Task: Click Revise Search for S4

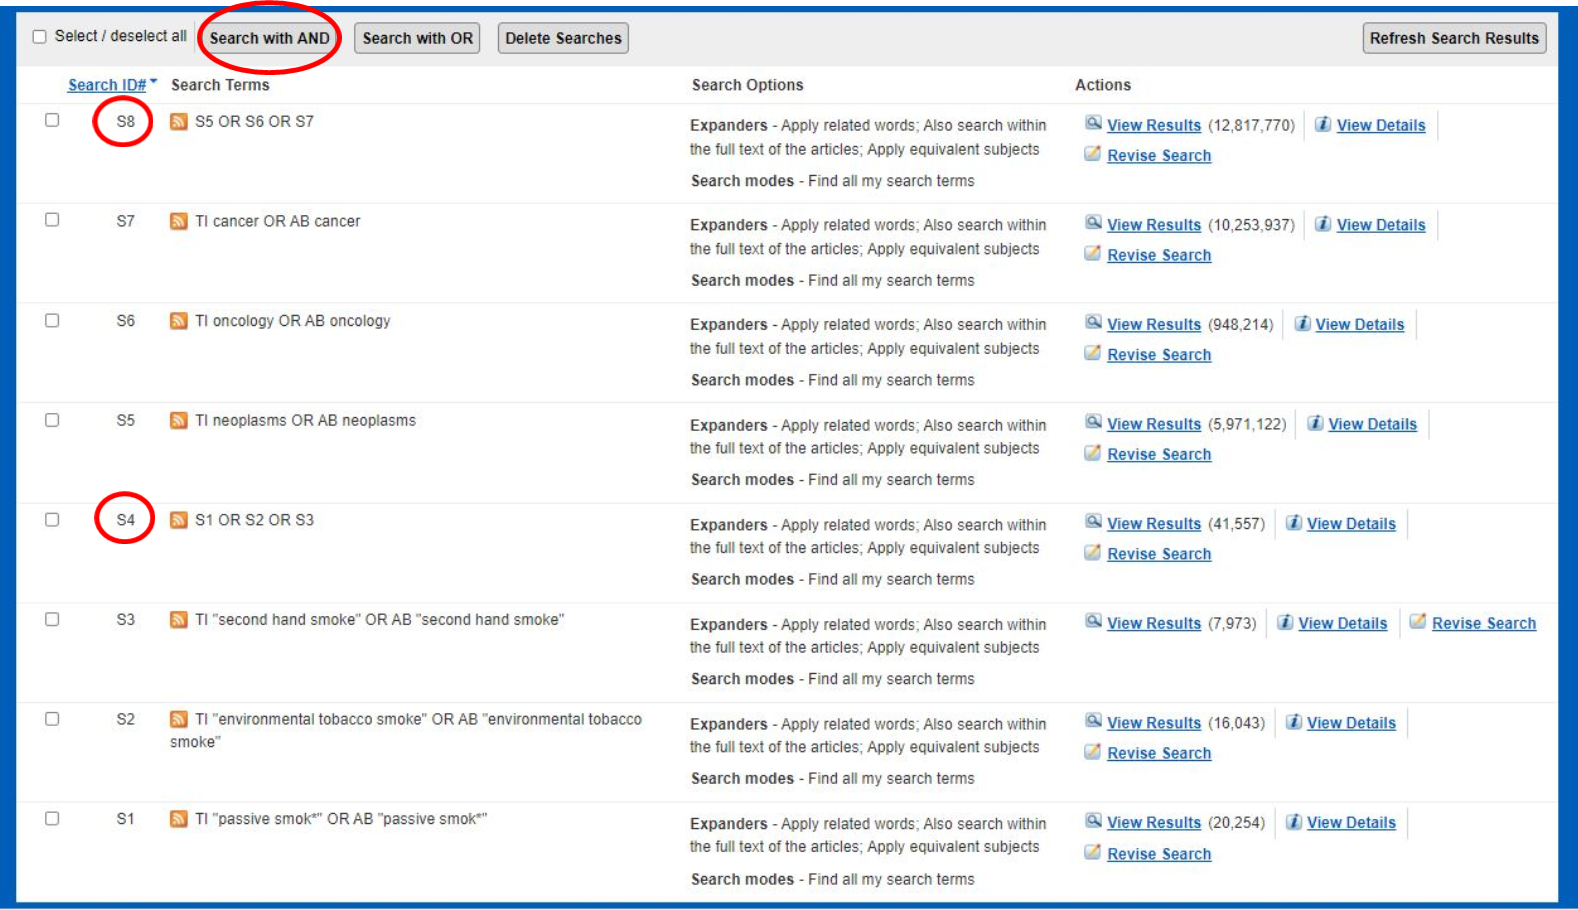Action: (1159, 554)
